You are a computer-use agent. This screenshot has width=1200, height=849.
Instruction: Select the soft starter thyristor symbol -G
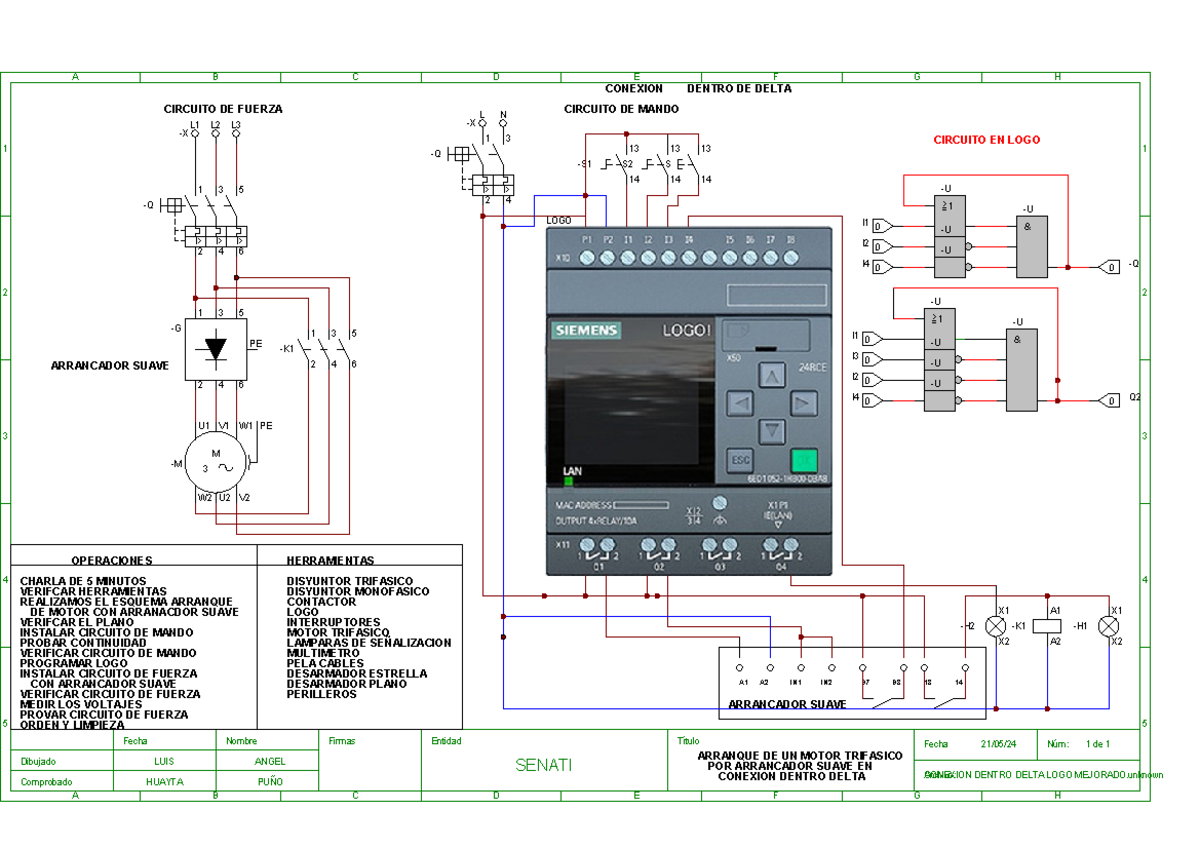[215, 349]
